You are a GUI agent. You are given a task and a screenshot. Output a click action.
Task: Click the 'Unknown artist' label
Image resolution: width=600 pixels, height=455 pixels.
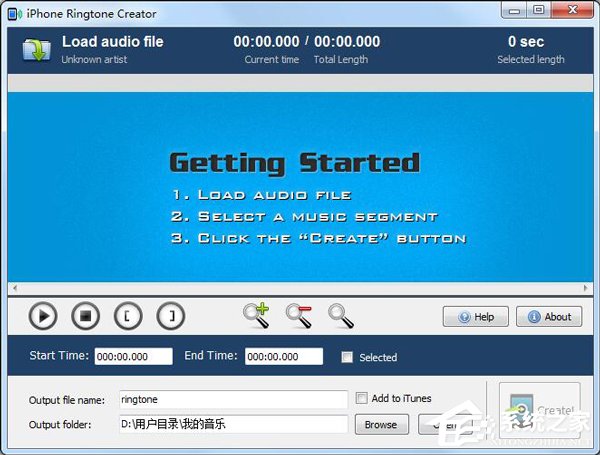click(94, 60)
